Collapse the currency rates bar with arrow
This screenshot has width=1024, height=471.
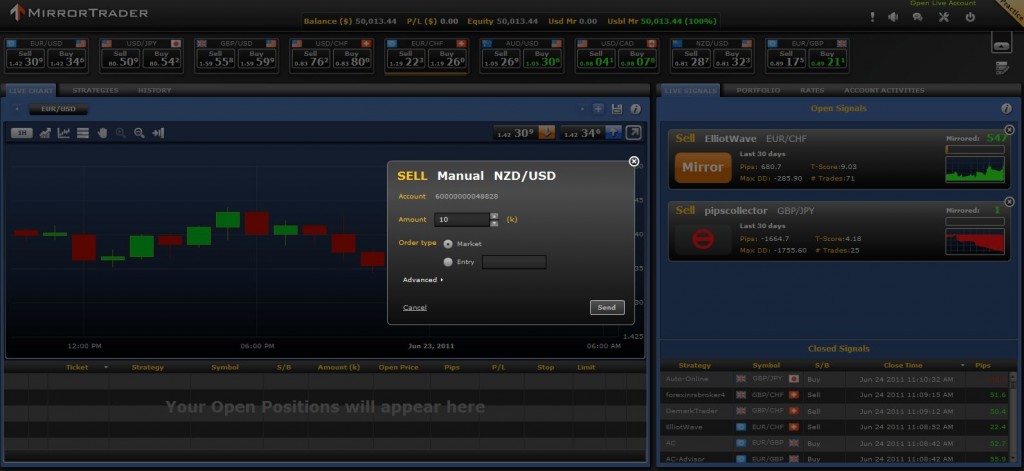tap(1001, 43)
